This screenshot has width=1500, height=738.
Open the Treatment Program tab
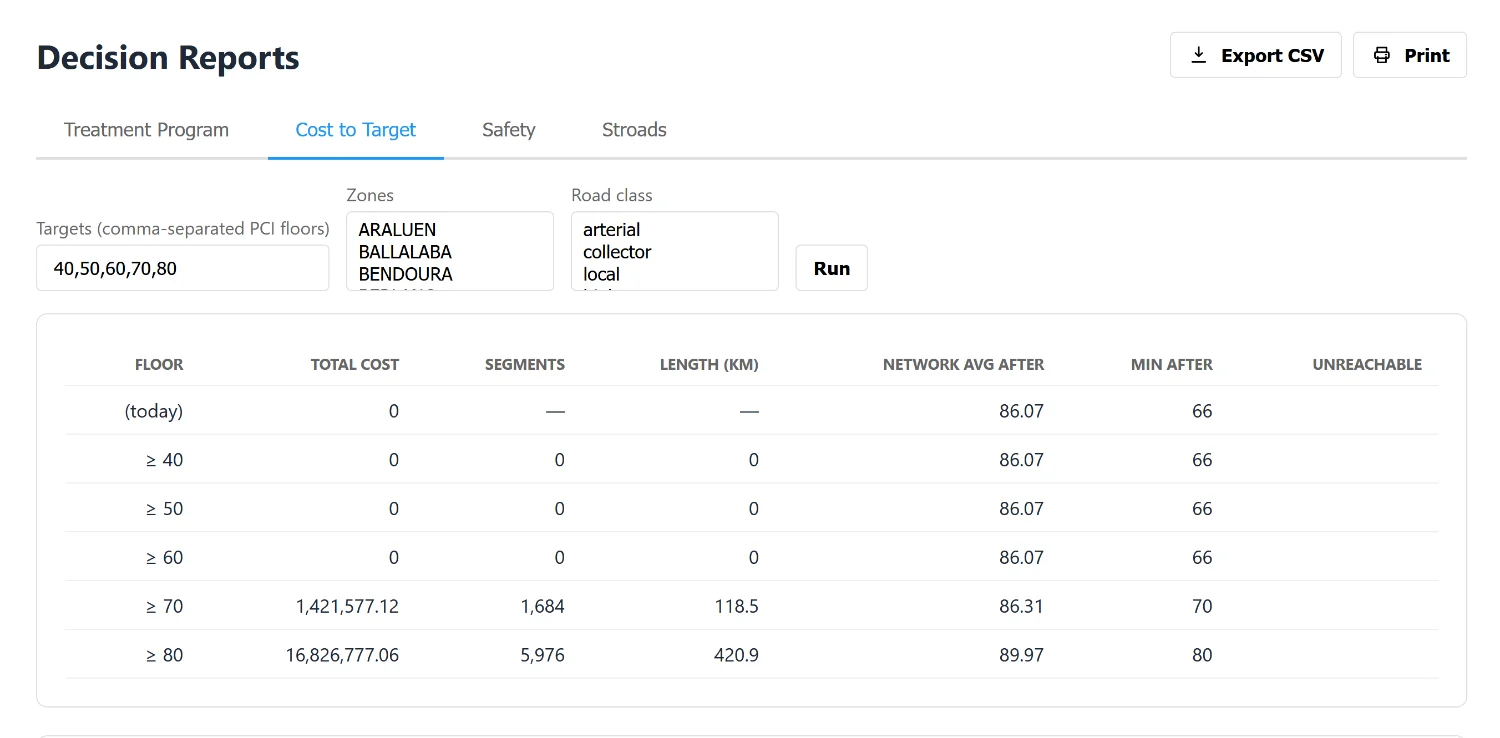coord(146,130)
